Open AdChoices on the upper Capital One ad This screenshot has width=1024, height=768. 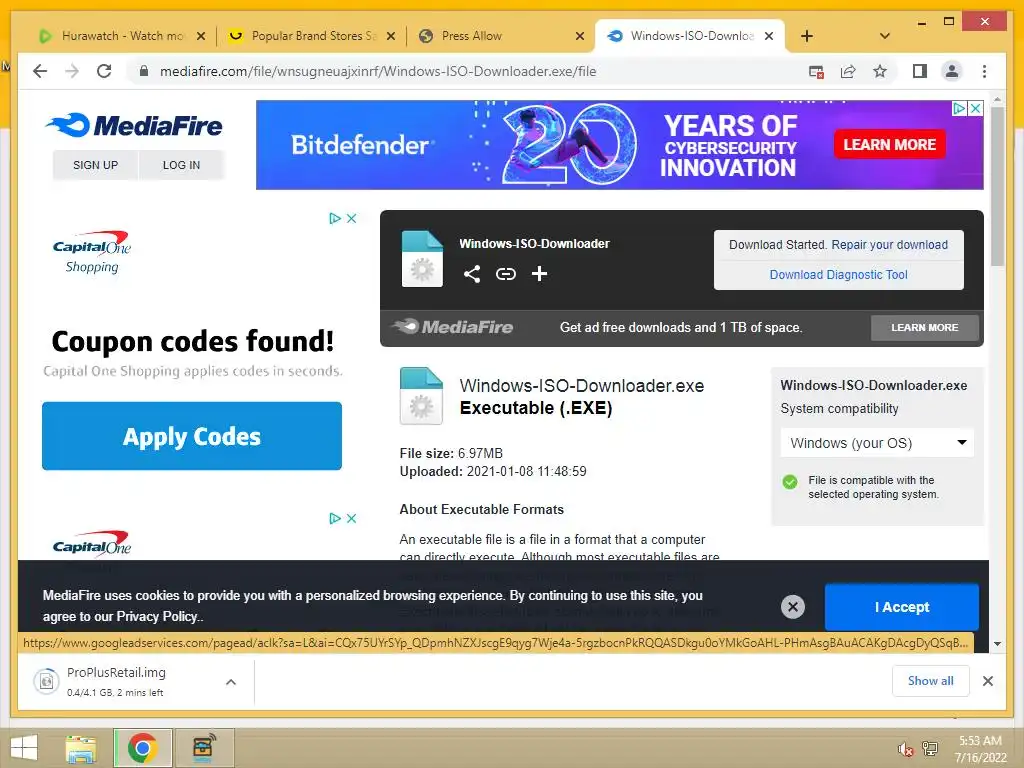click(335, 218)
